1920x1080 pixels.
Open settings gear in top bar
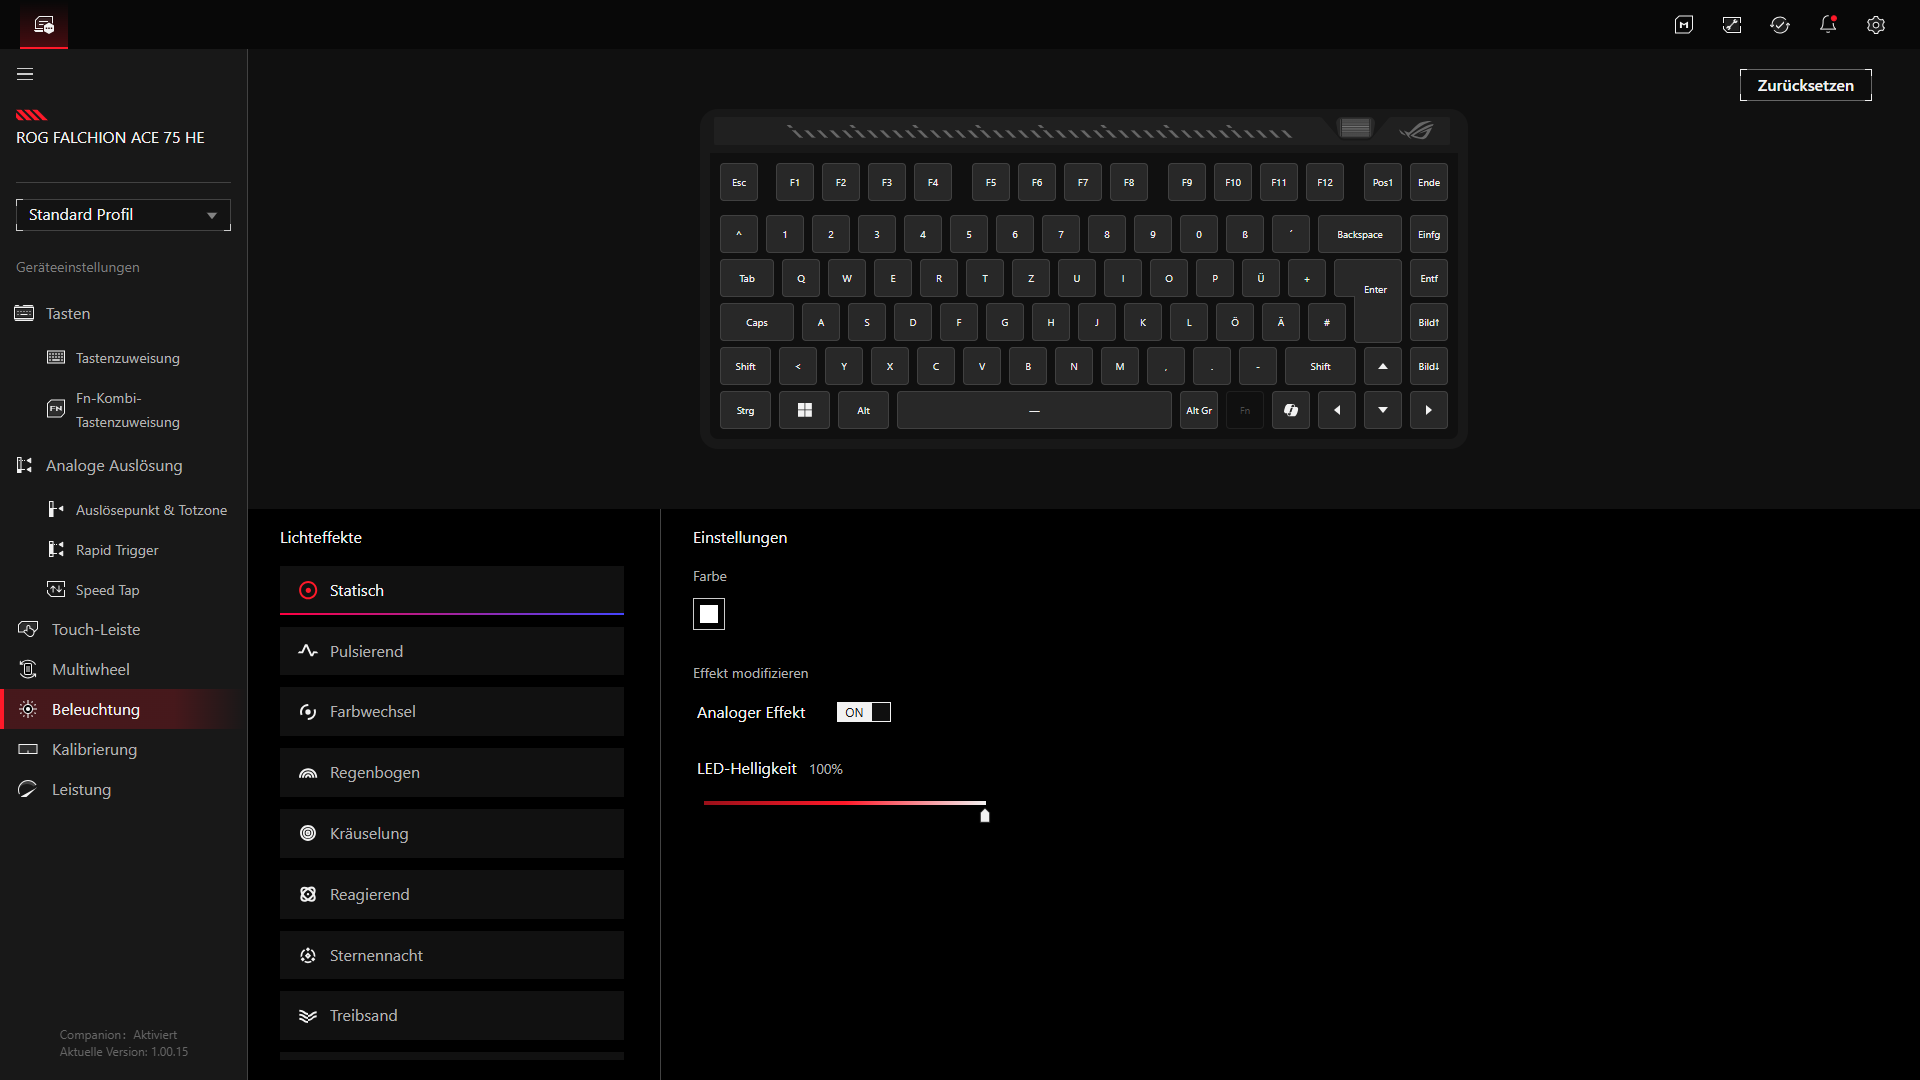1875,25
